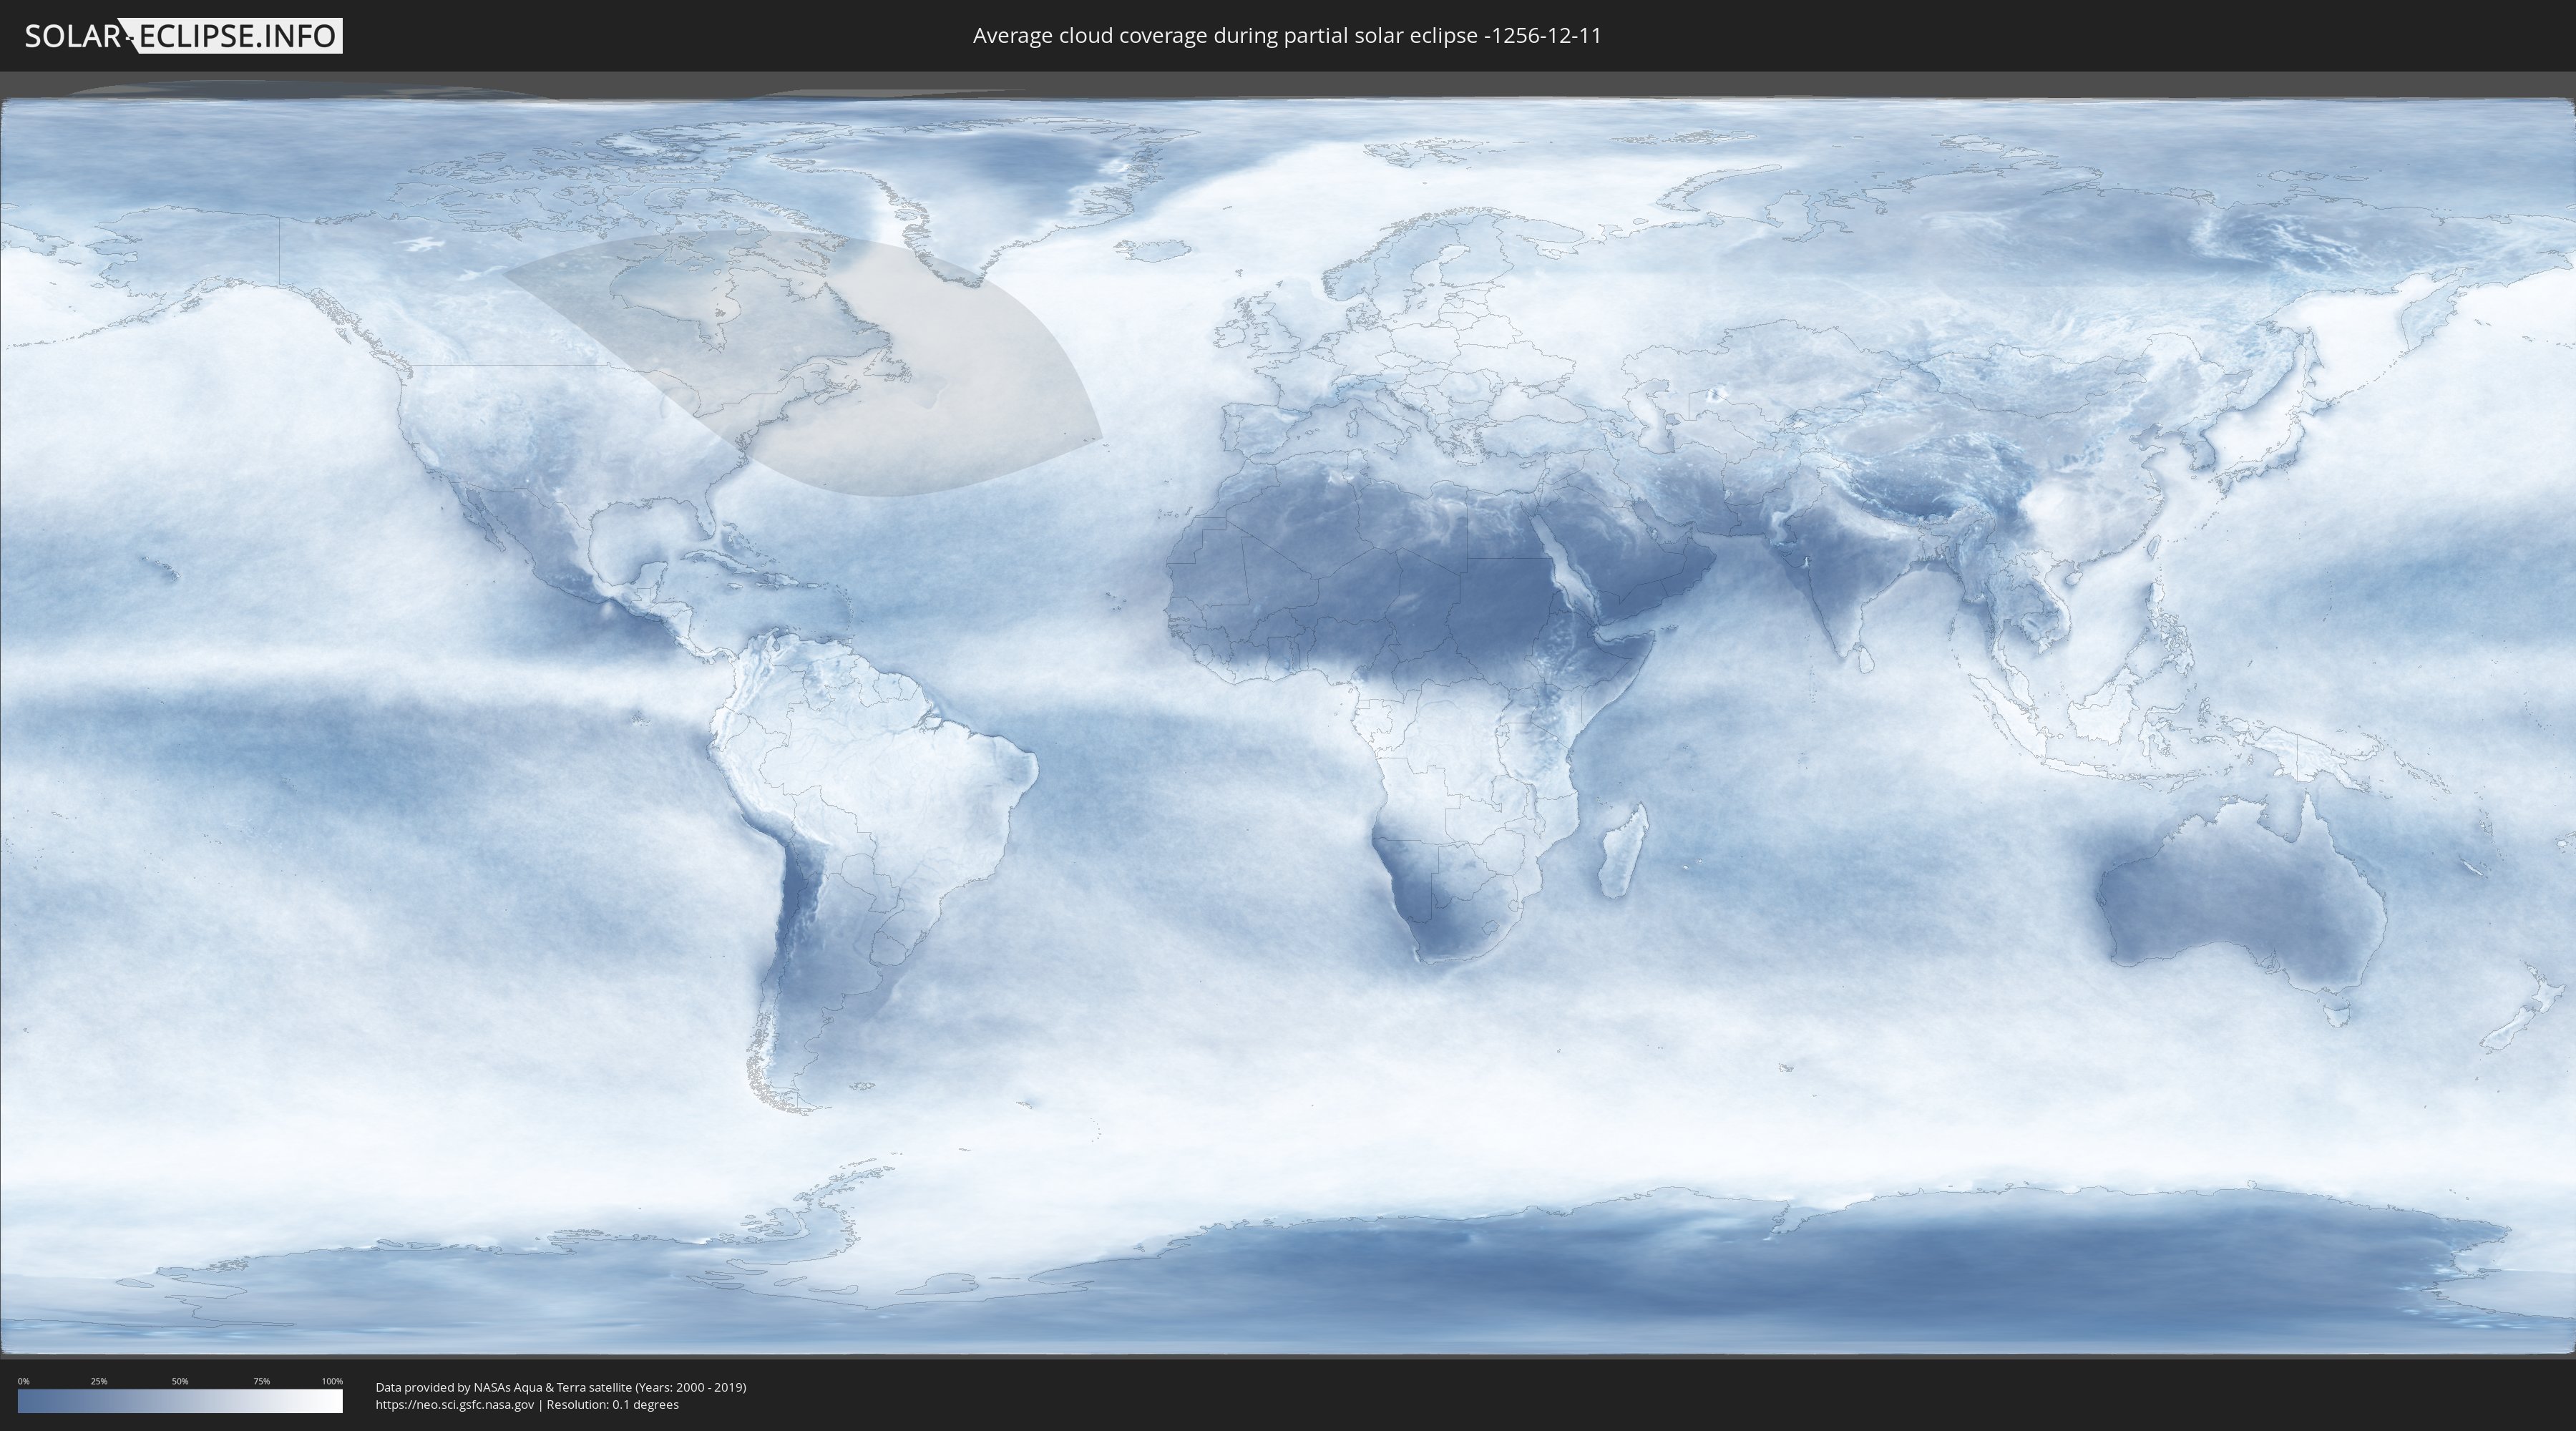2576x1431 pixels.
Task: Click the 25% legend label
Action: click(99, 1381)
